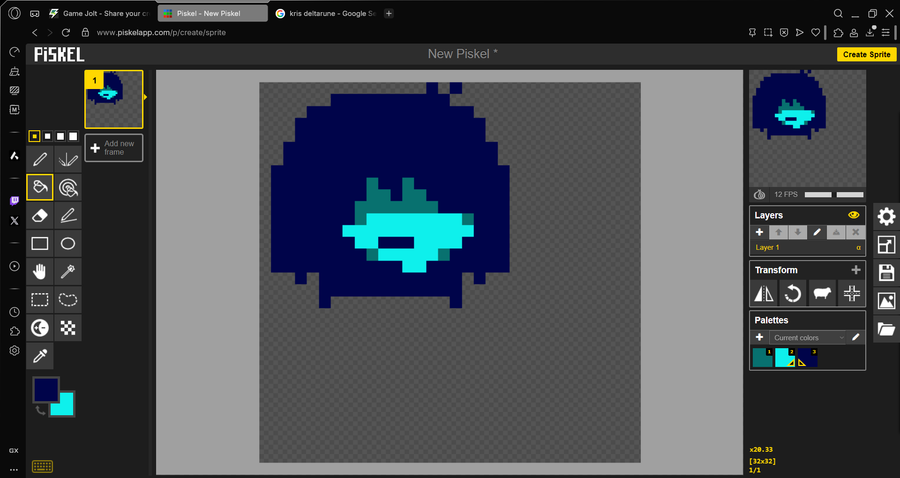This screenshot has height=478, width=900.
Task: Adjust the 12 FPS slider
Action: click(833, 195)
